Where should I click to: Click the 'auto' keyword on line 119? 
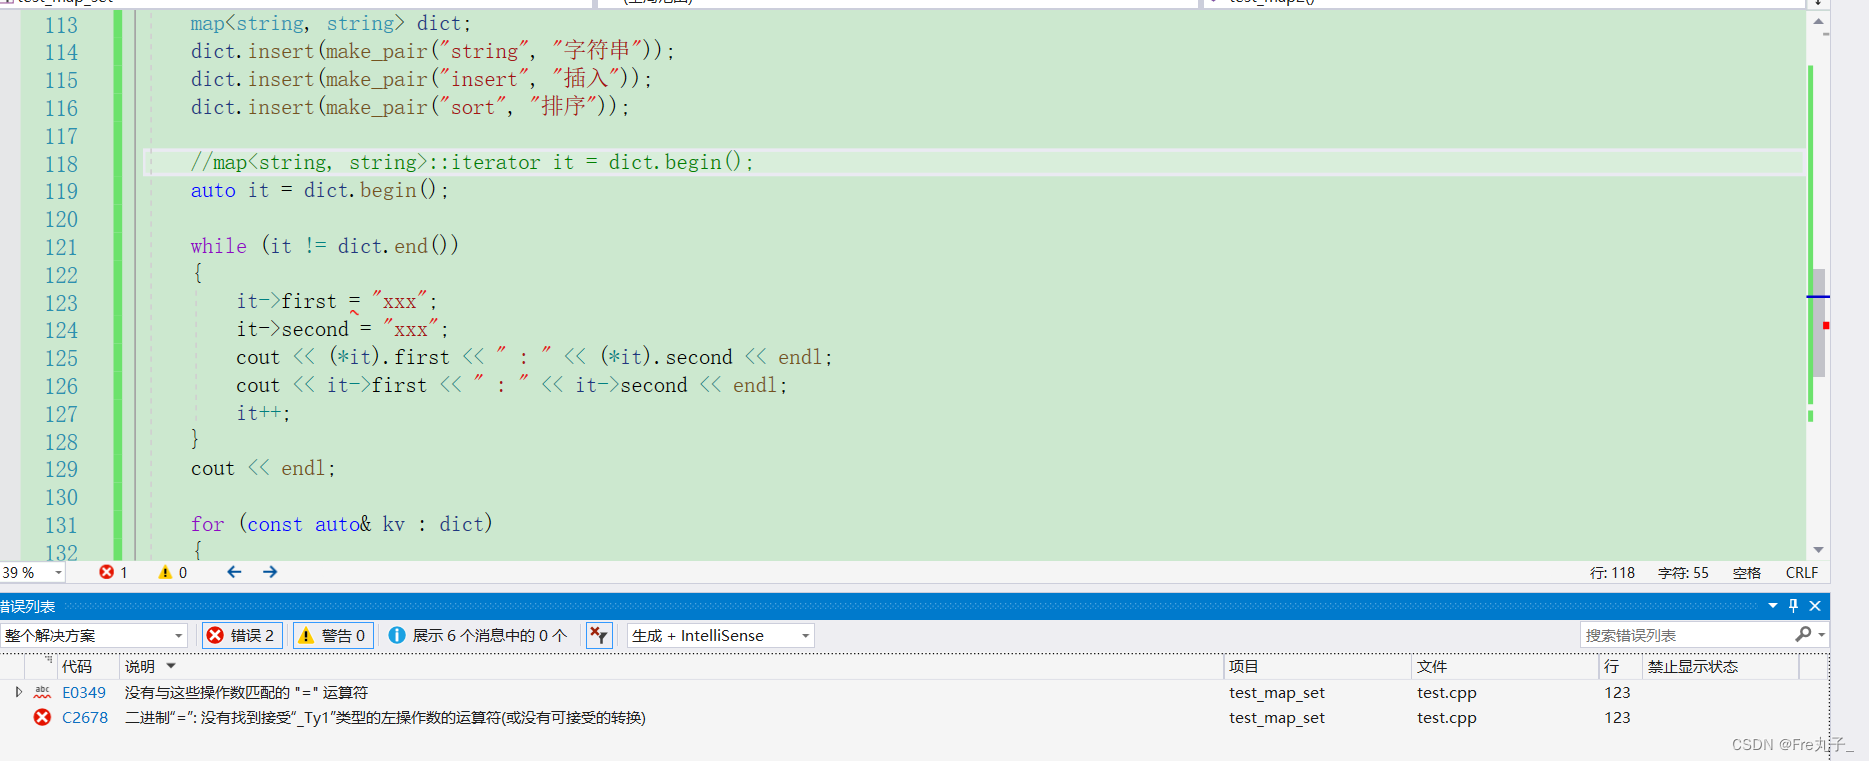[213, 190]
